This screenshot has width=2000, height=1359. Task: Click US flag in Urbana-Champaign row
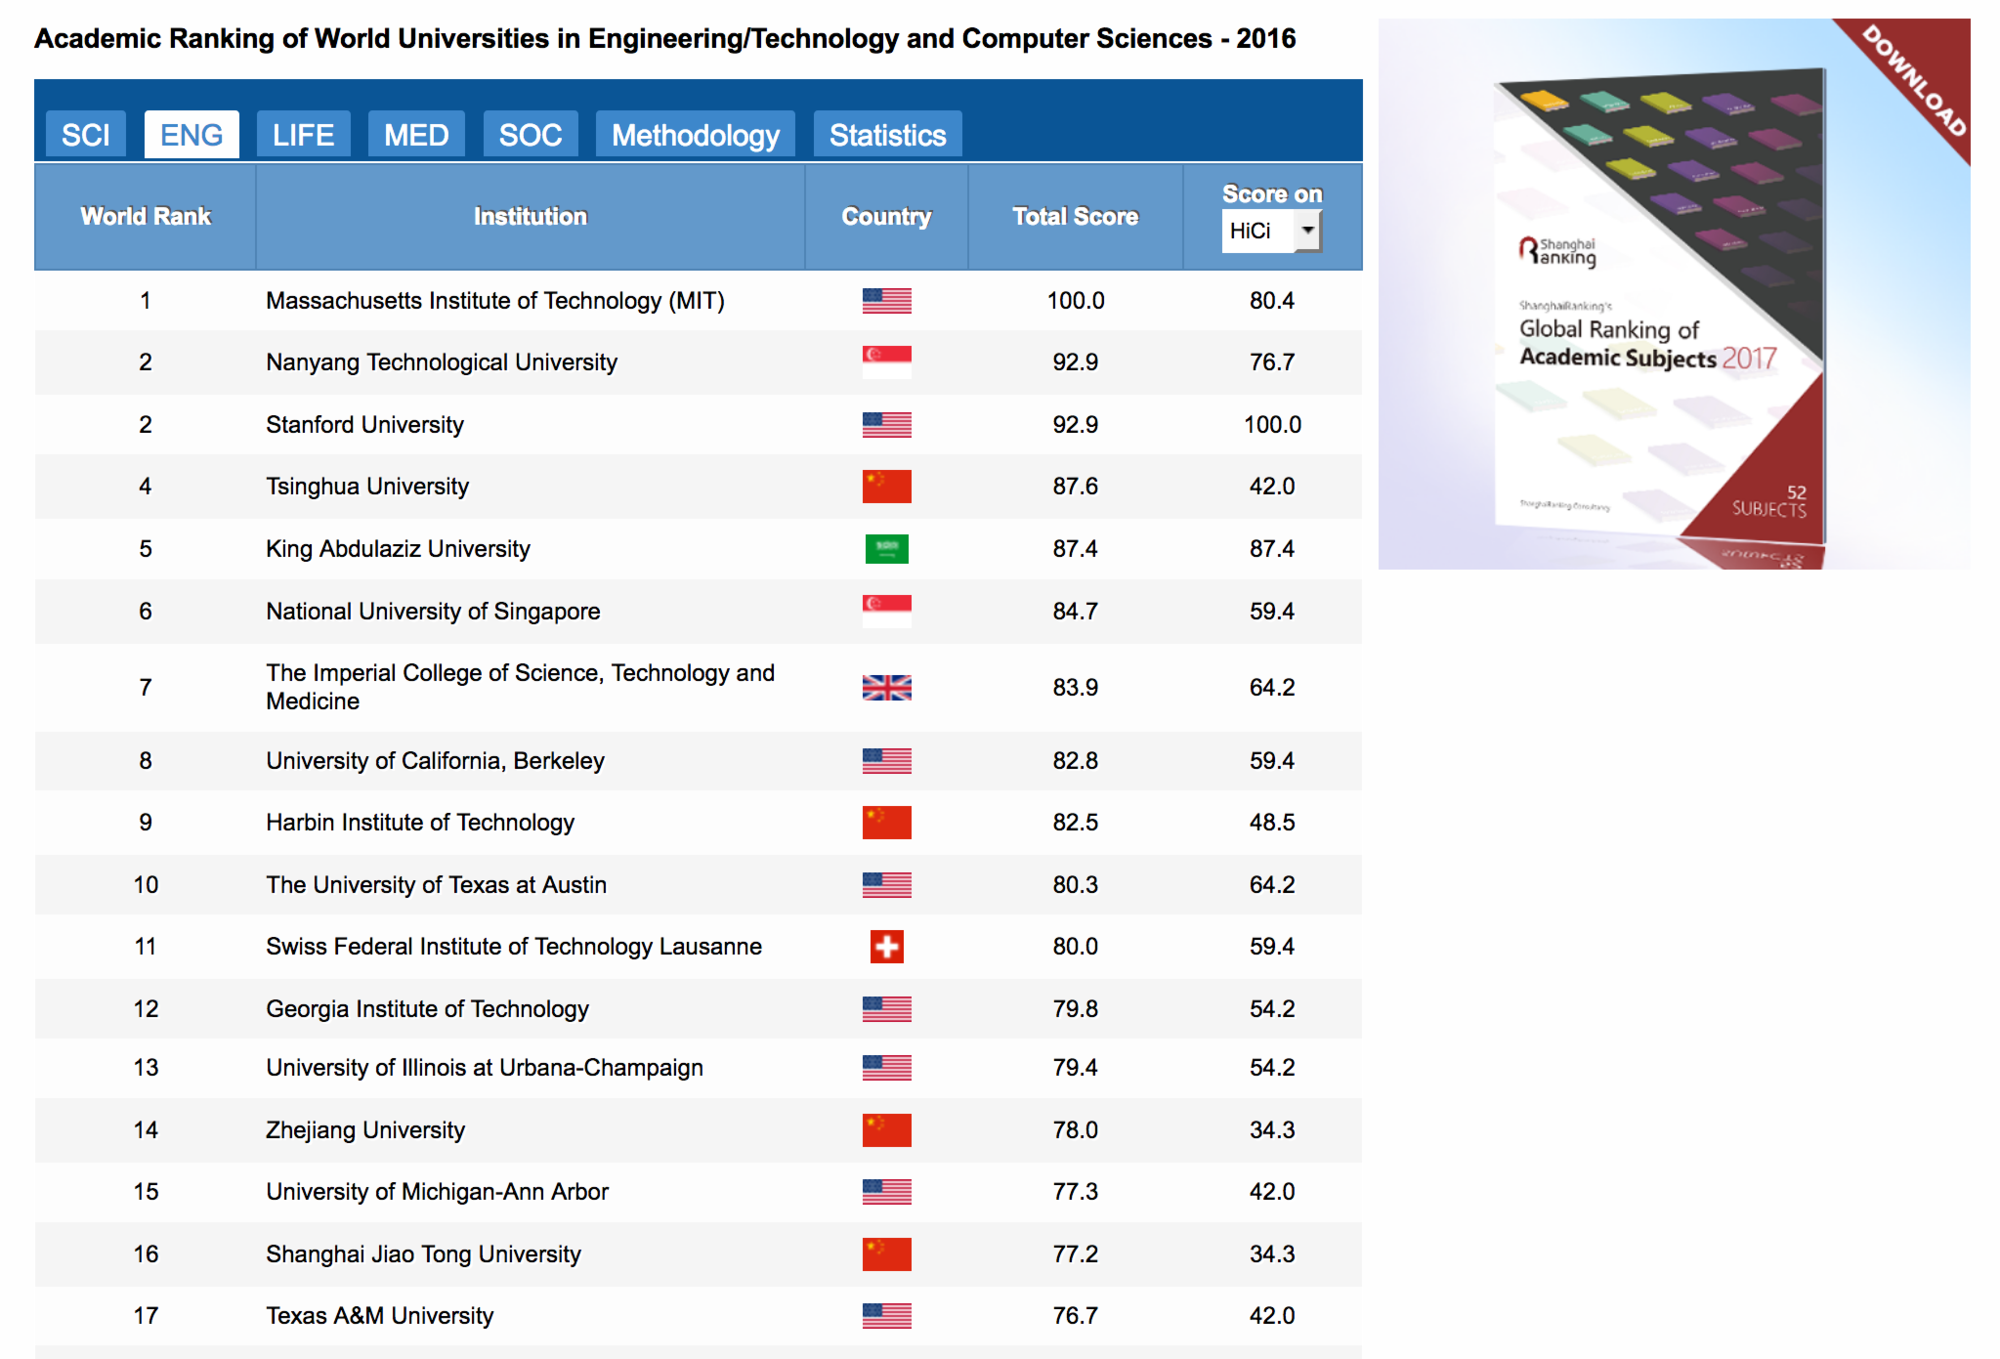click(x=887, y=1068)
